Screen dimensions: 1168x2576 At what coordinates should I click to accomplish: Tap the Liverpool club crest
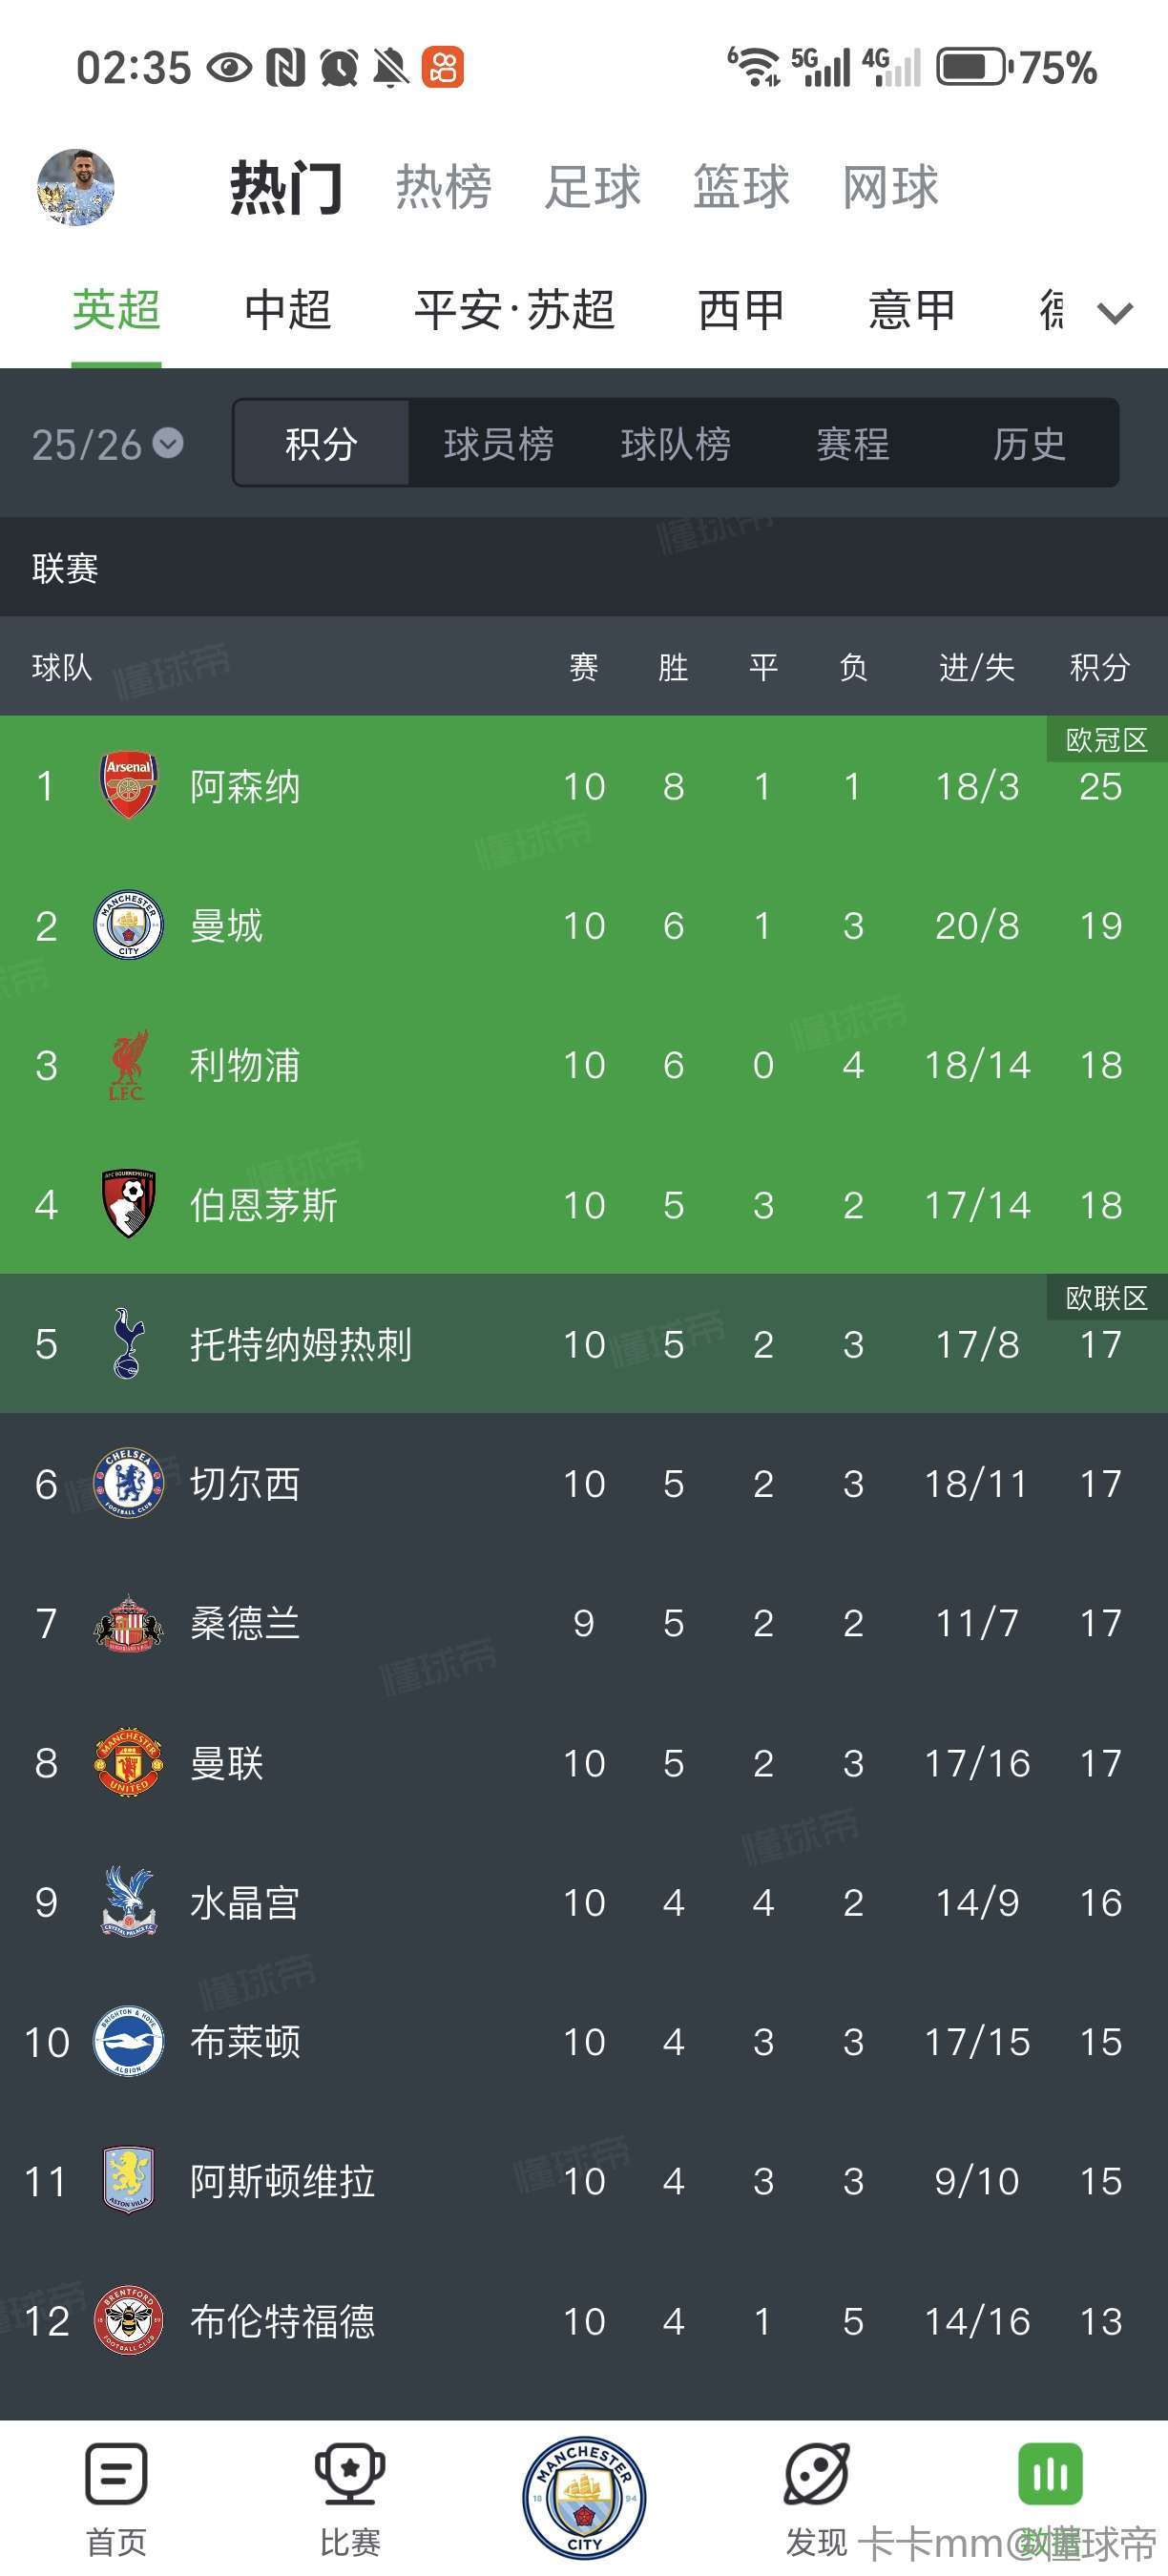click(128, 1065)
